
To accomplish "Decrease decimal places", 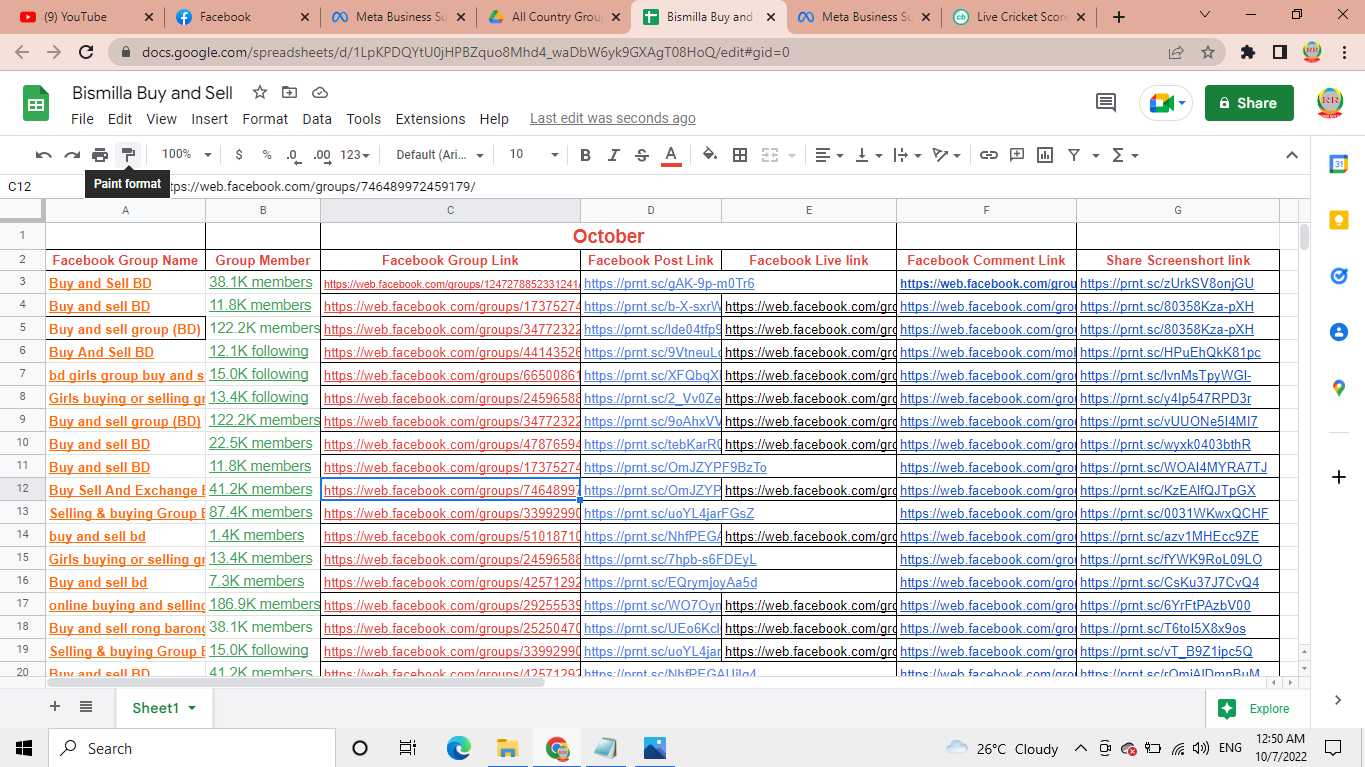I will click(293, 155).
